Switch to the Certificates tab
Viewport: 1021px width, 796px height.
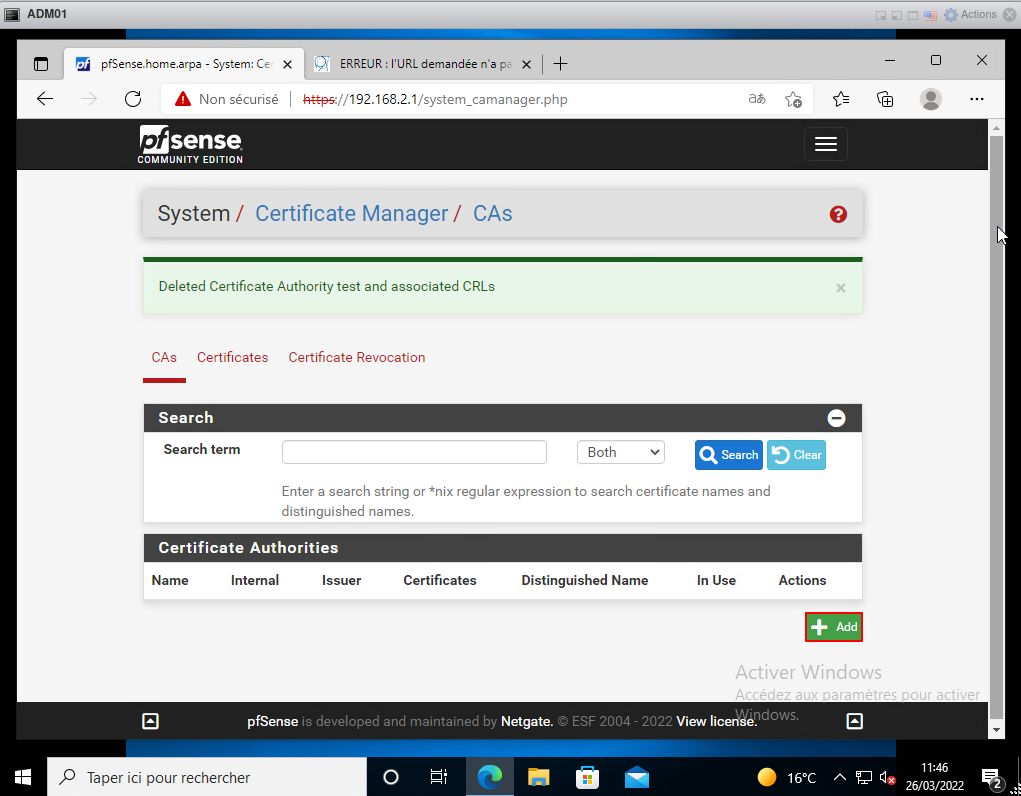click(x=232, y=357)
